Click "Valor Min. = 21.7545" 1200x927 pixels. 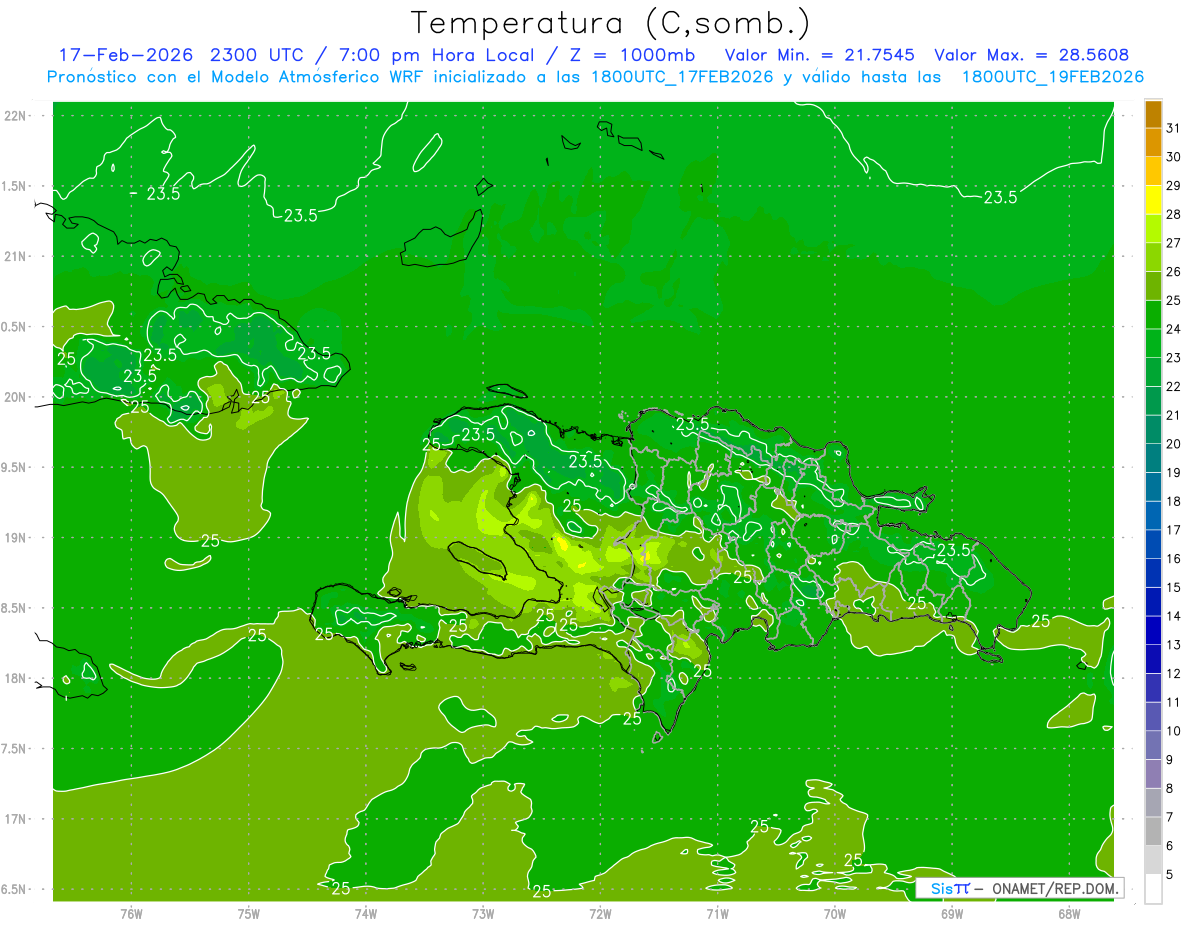819,55
